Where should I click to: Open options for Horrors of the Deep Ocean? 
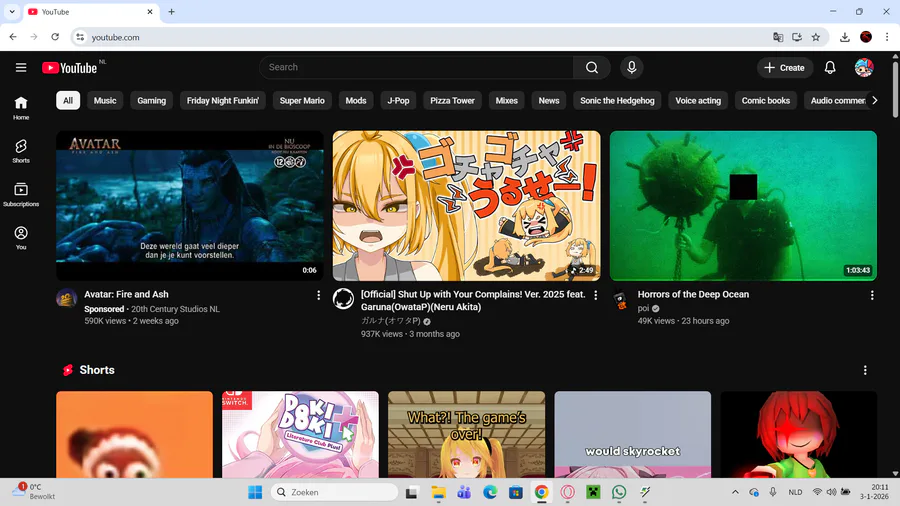pyautogui.click(x=872, y=295)
